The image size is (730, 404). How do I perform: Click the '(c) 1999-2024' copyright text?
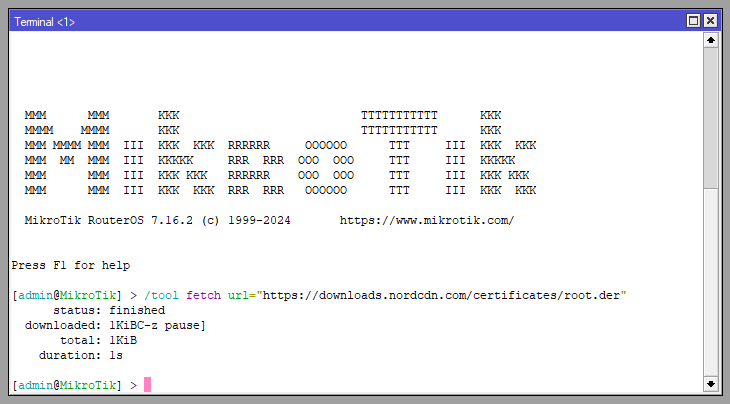[246, 220]
